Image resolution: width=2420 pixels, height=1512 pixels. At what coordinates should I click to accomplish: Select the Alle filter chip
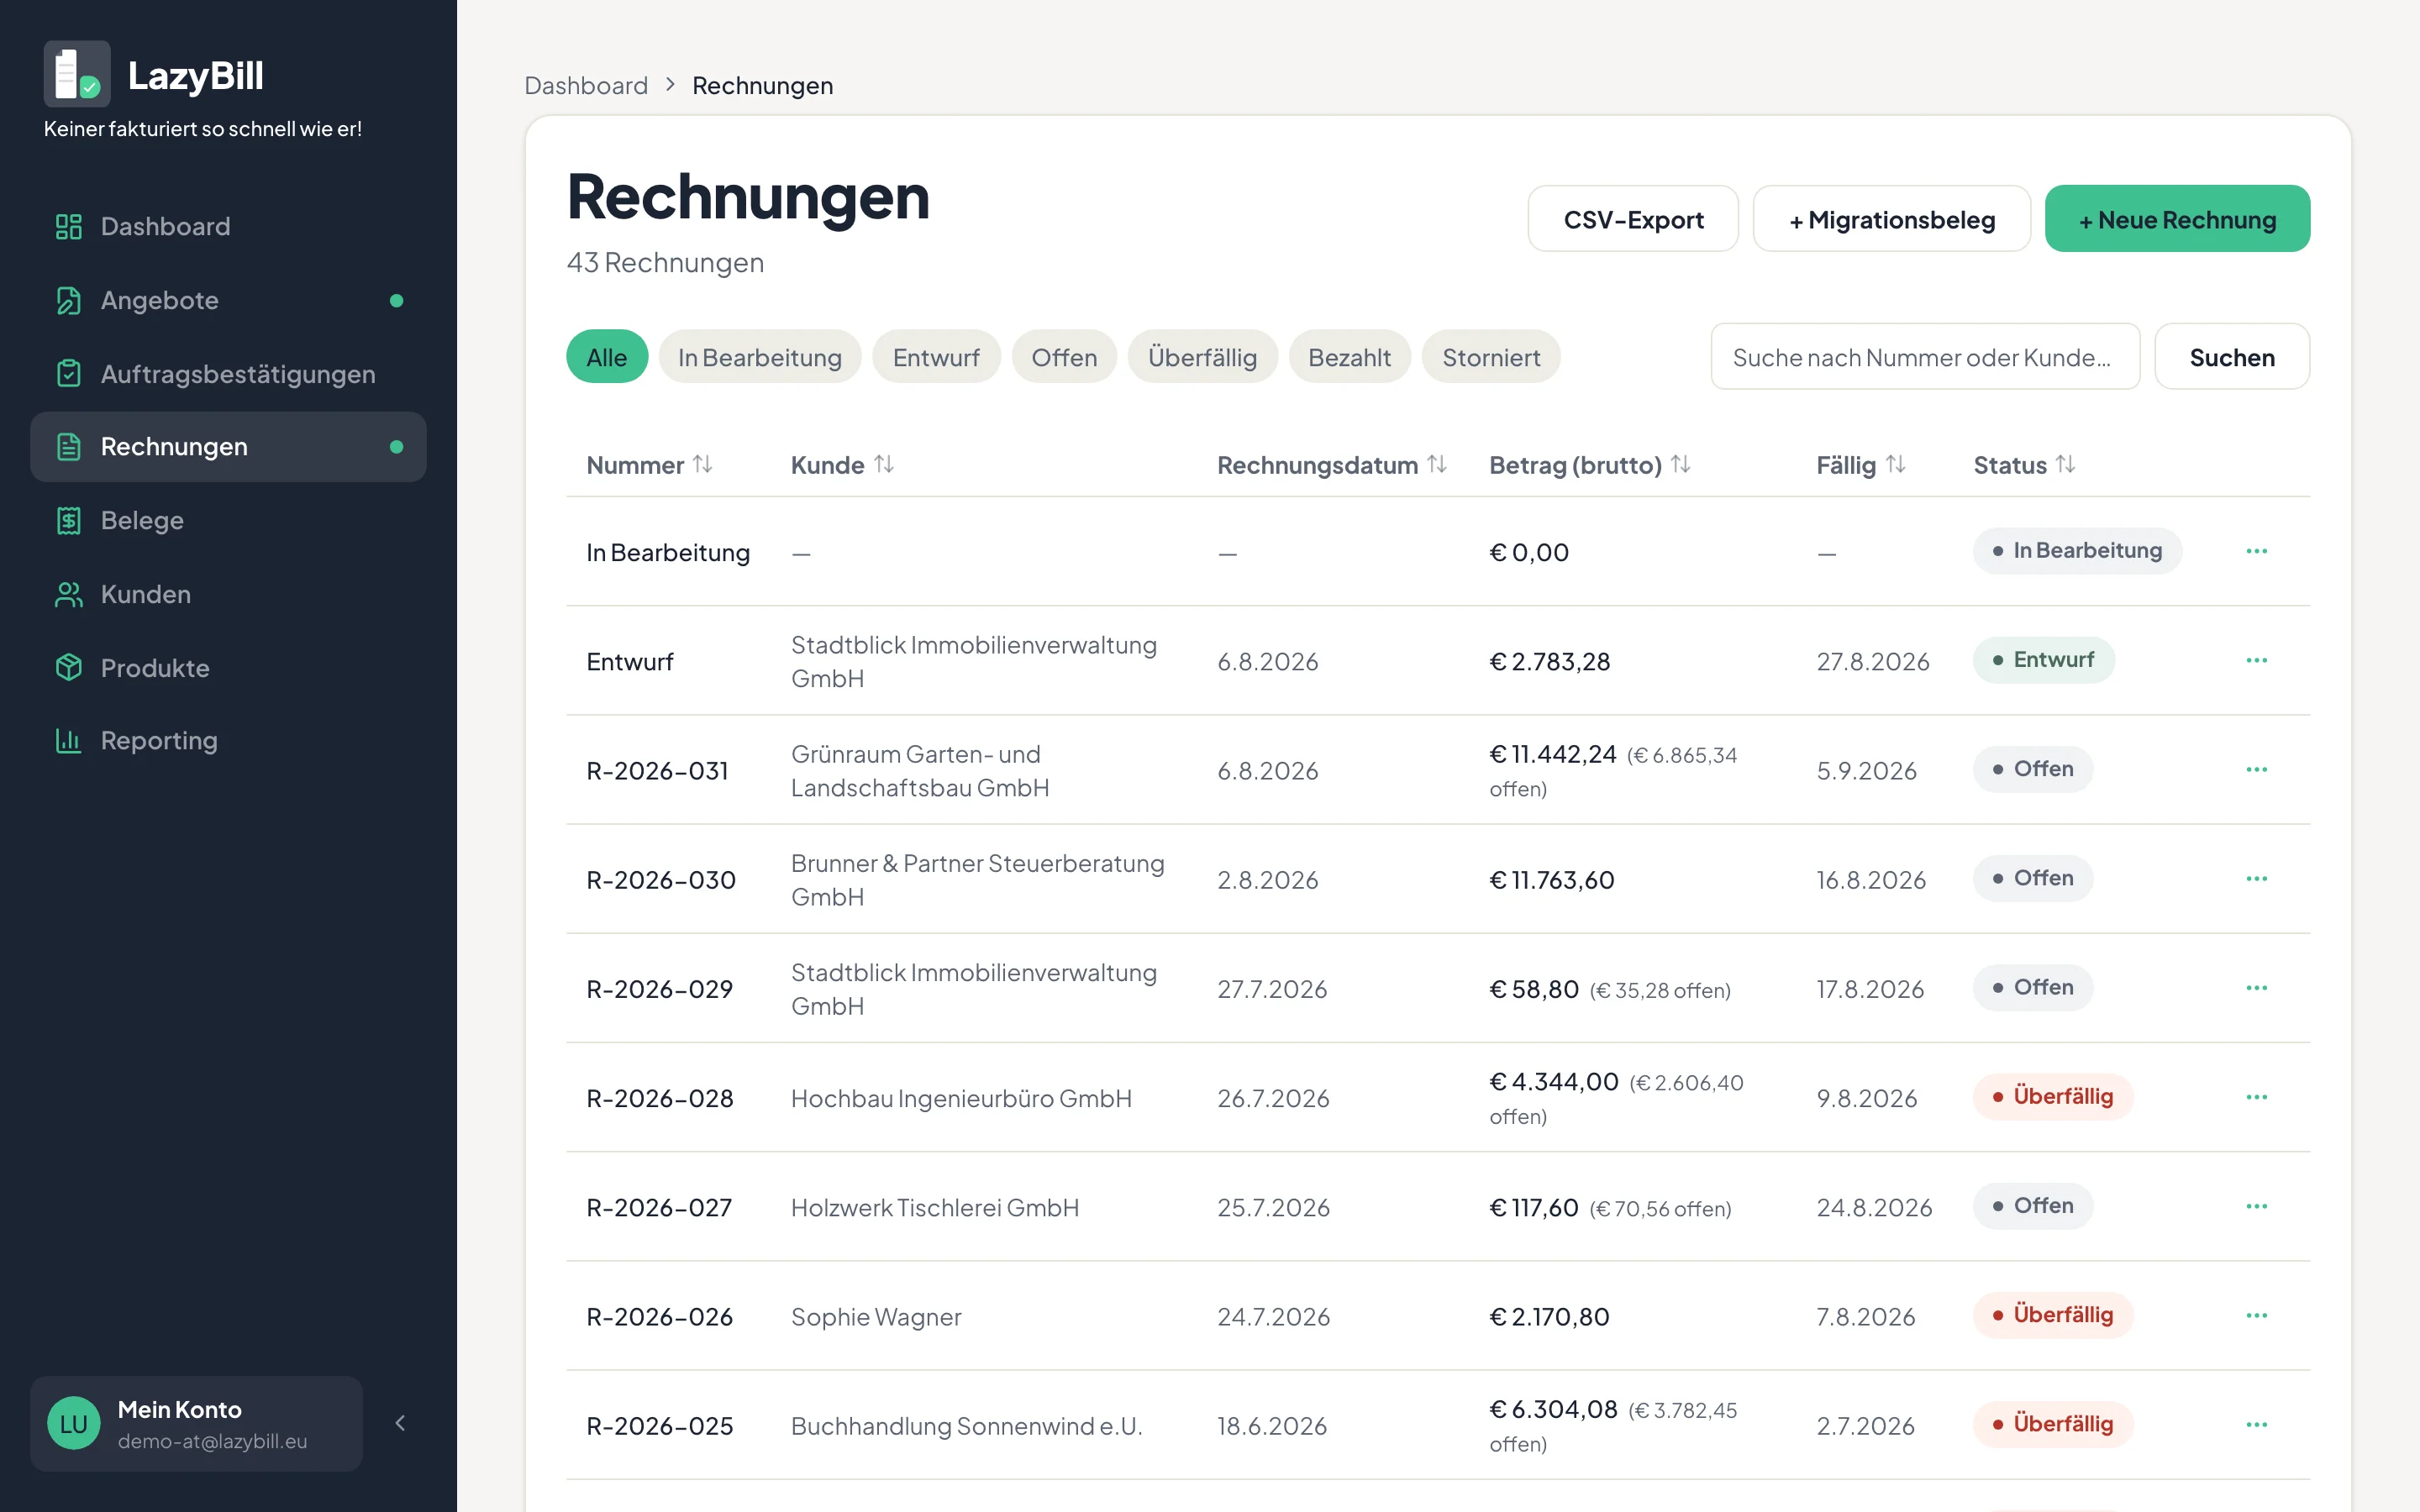pos(607,357)
